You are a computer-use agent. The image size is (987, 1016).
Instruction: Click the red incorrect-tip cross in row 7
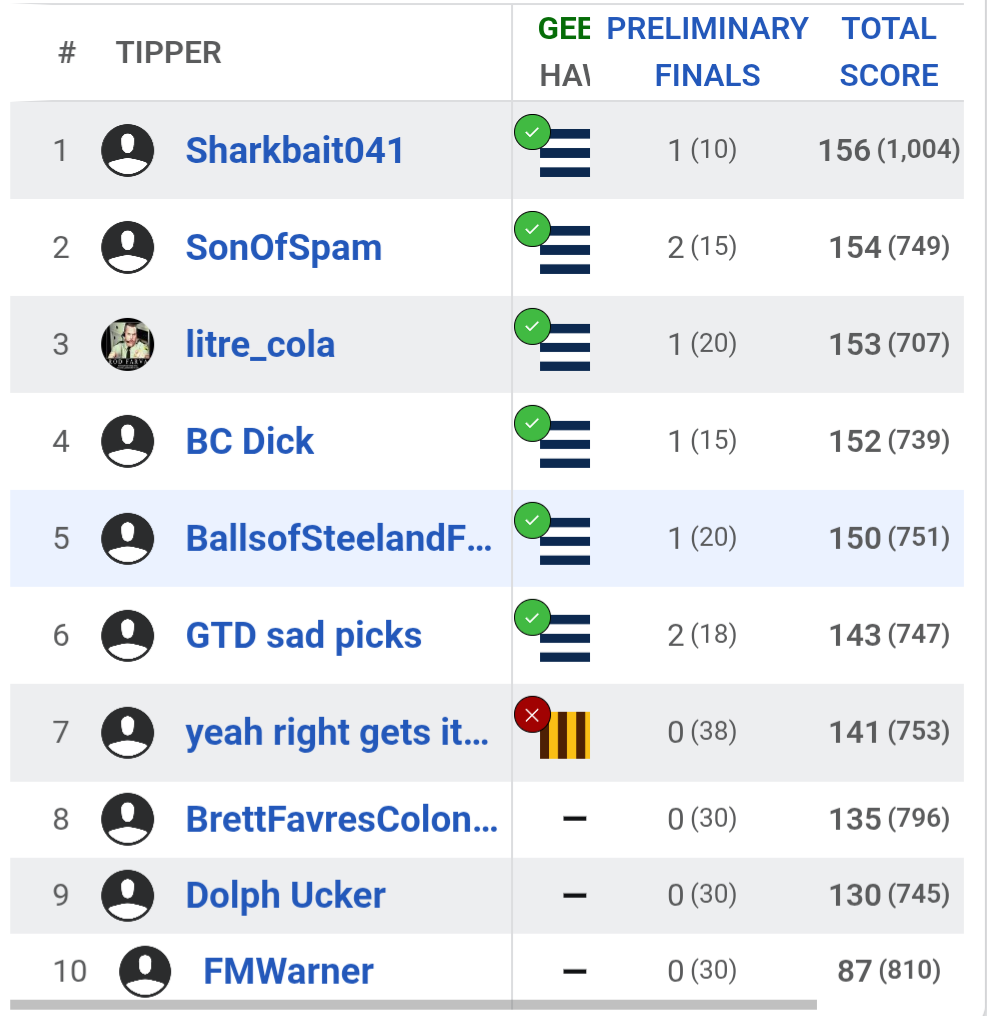(532, 715)
